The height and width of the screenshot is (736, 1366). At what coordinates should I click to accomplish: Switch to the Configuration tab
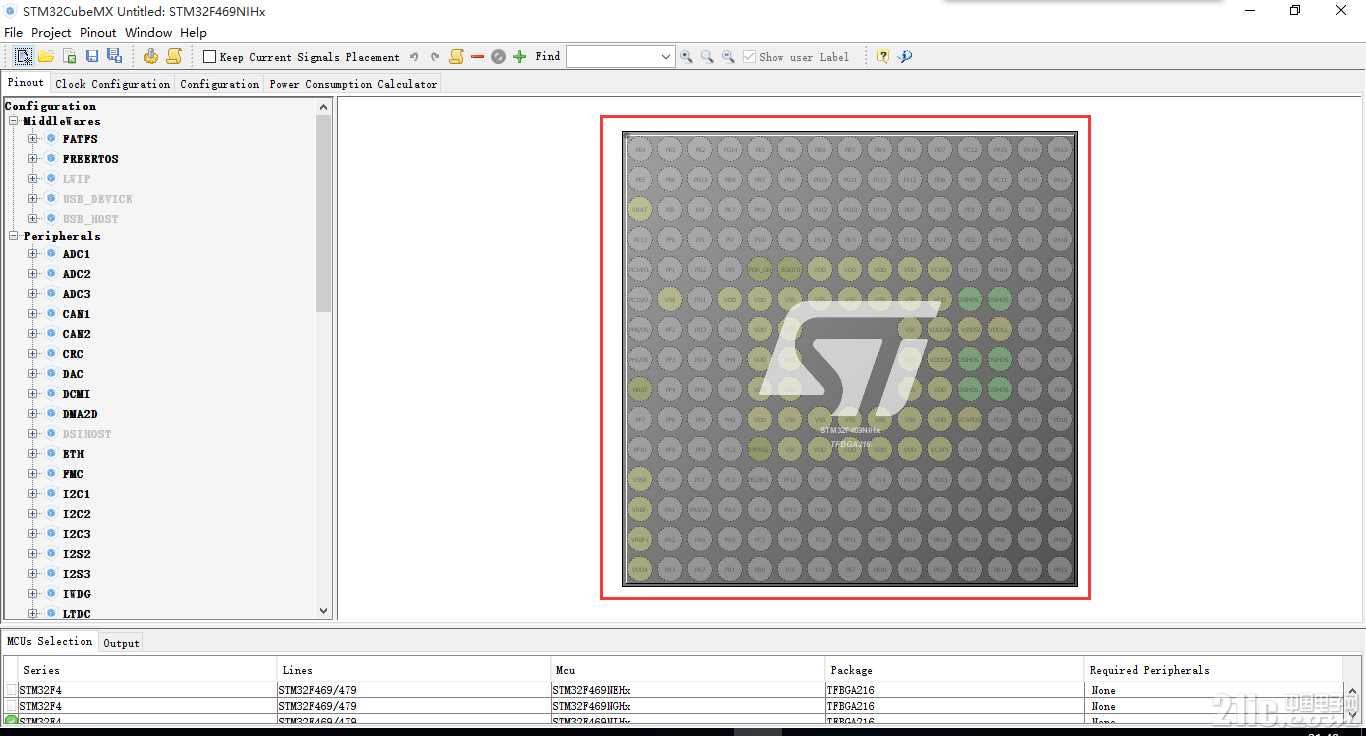coord(219,84)
